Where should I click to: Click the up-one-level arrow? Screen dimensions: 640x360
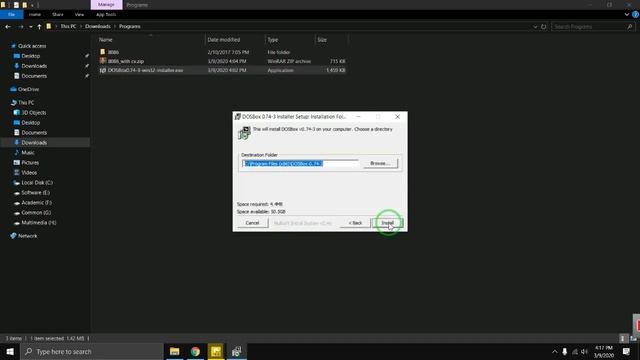point(39,27)
